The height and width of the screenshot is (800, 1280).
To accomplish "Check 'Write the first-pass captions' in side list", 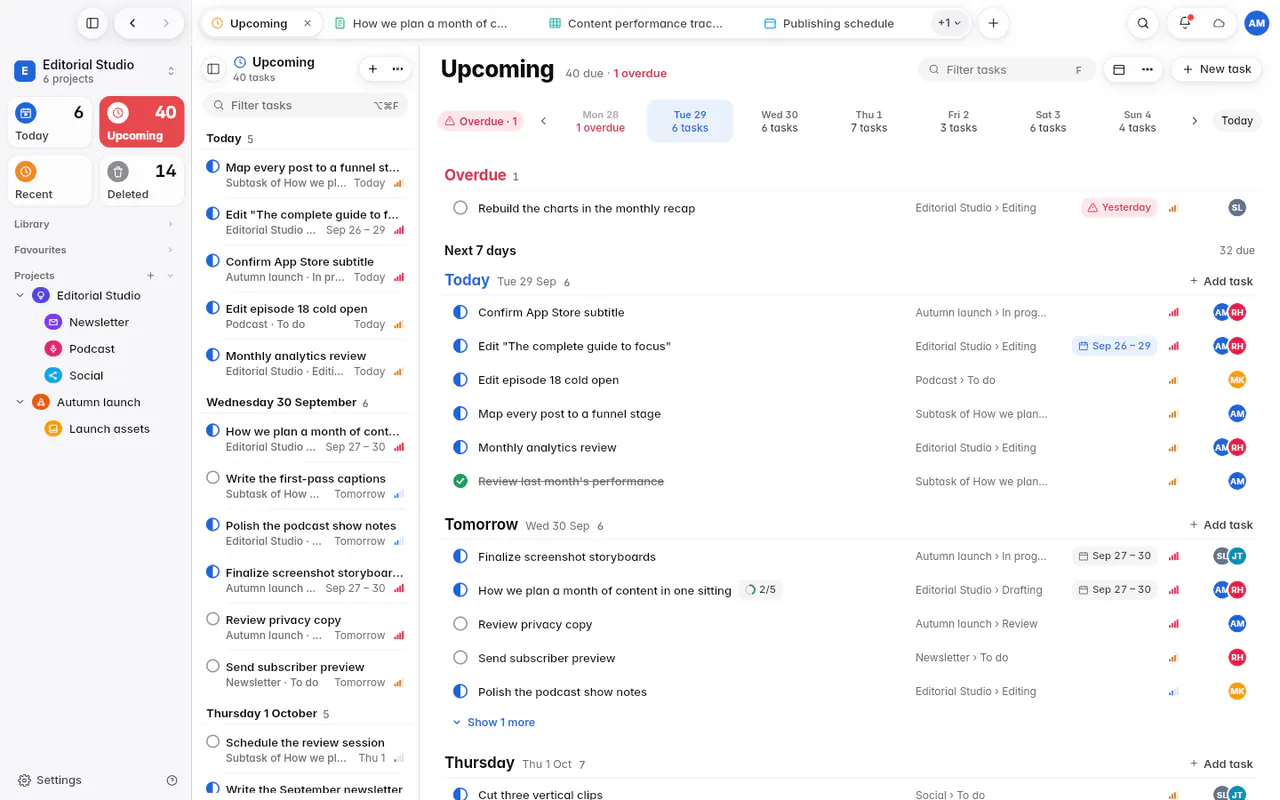I will pyautogui.click(x=213, y=478).
